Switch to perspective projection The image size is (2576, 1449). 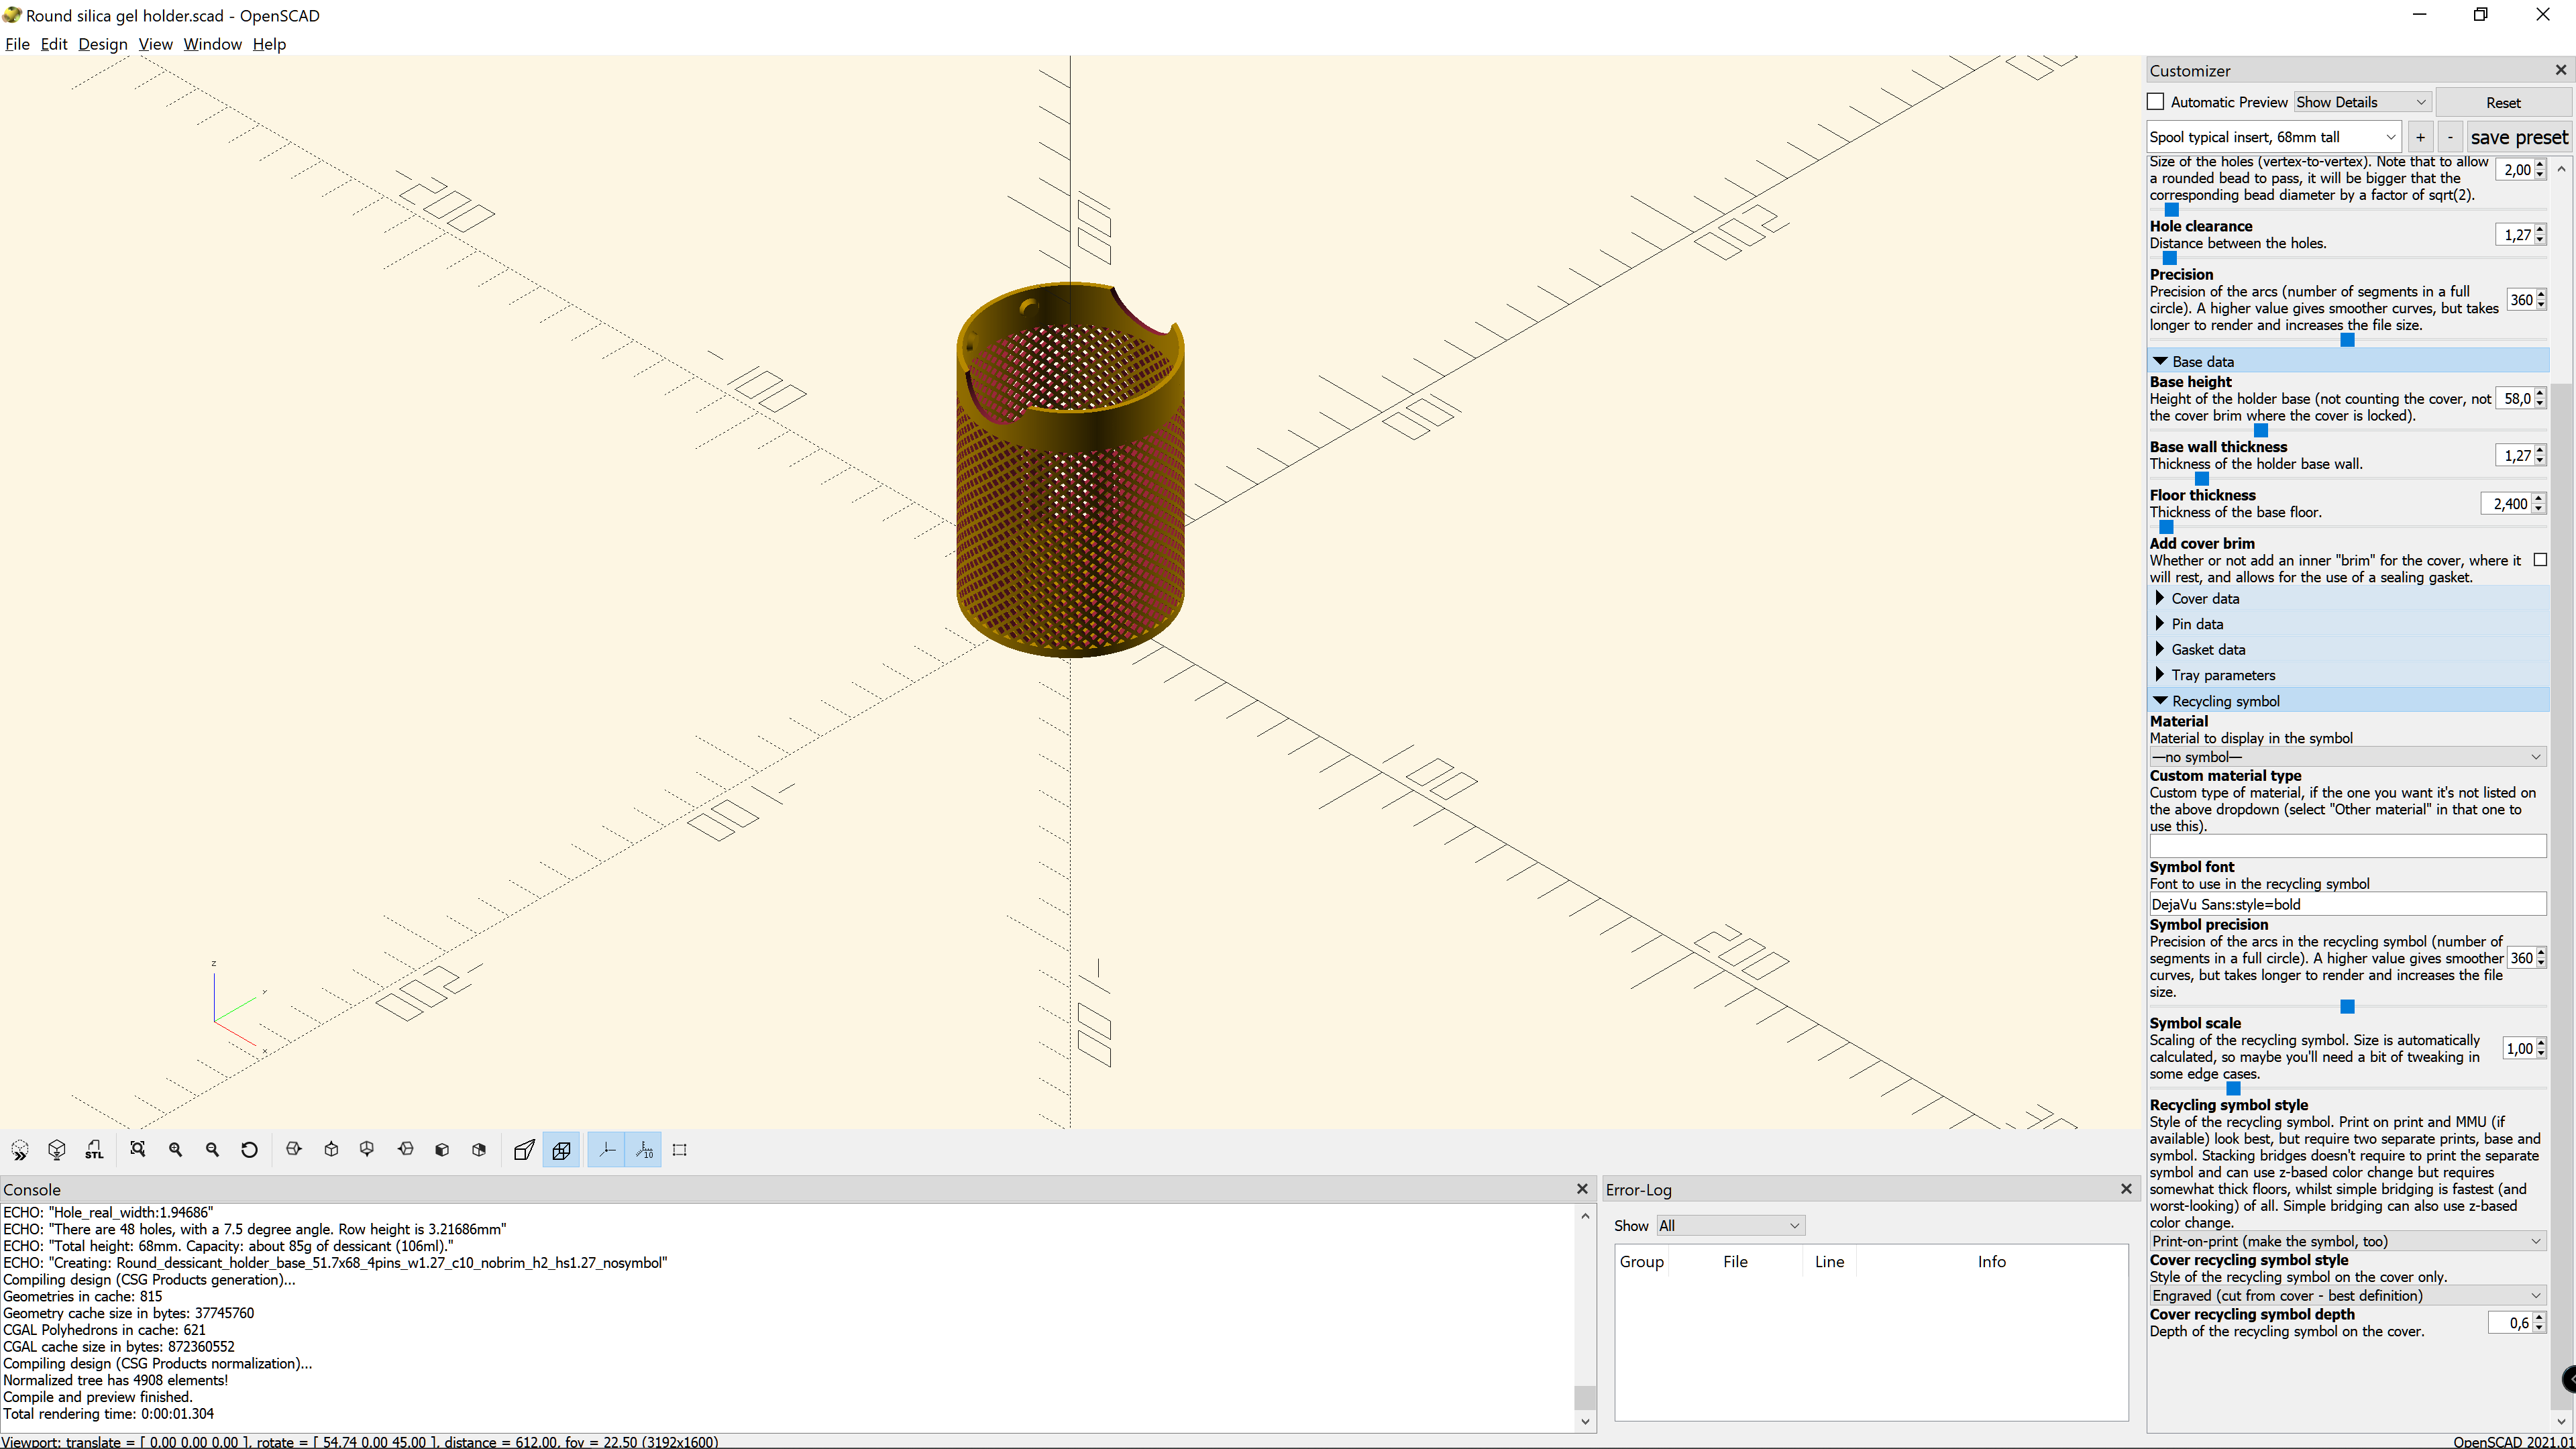coord(523,1149)
